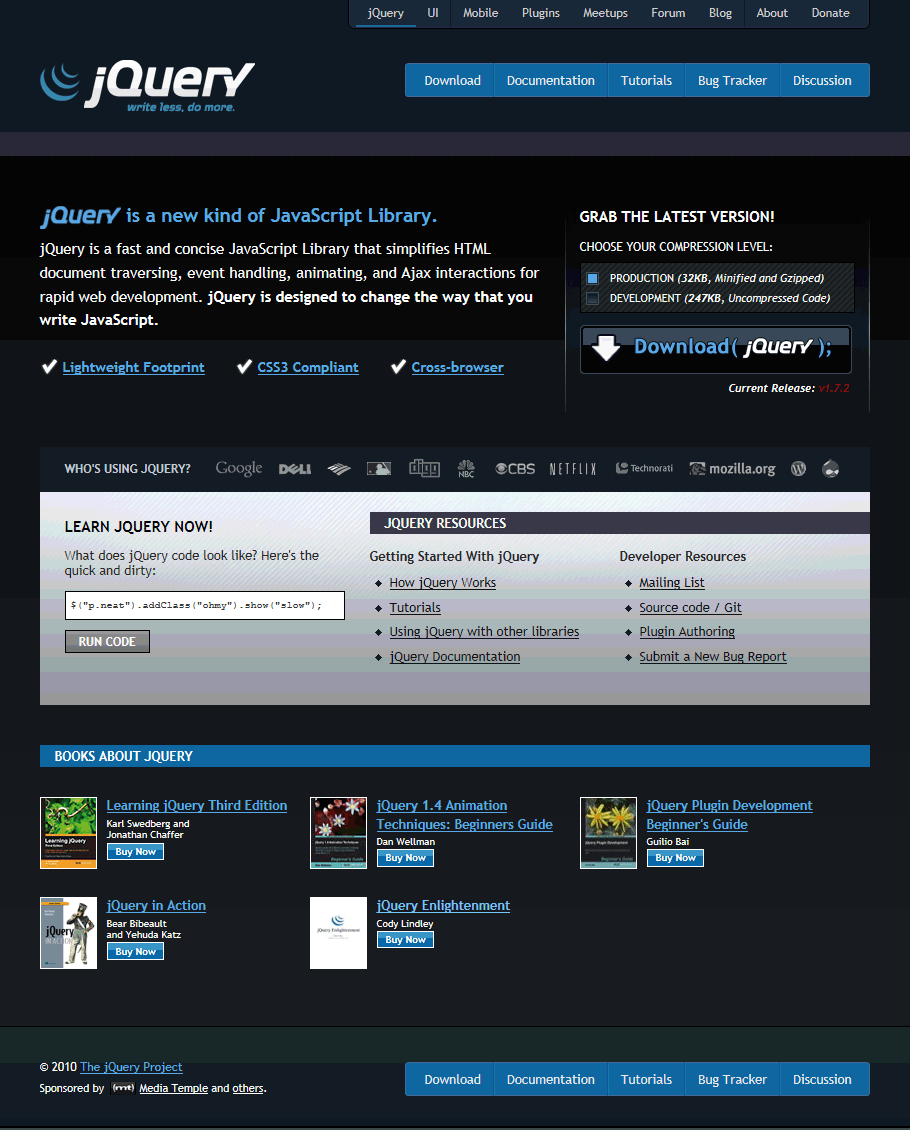Select the MLB logo
The image size is (910, 1130).
click(x=379, y=468)
